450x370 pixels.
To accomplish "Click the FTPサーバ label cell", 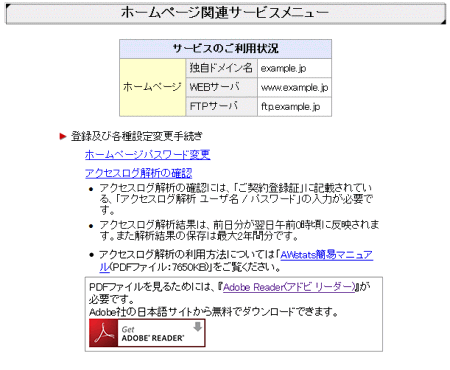I will (221, 107).
